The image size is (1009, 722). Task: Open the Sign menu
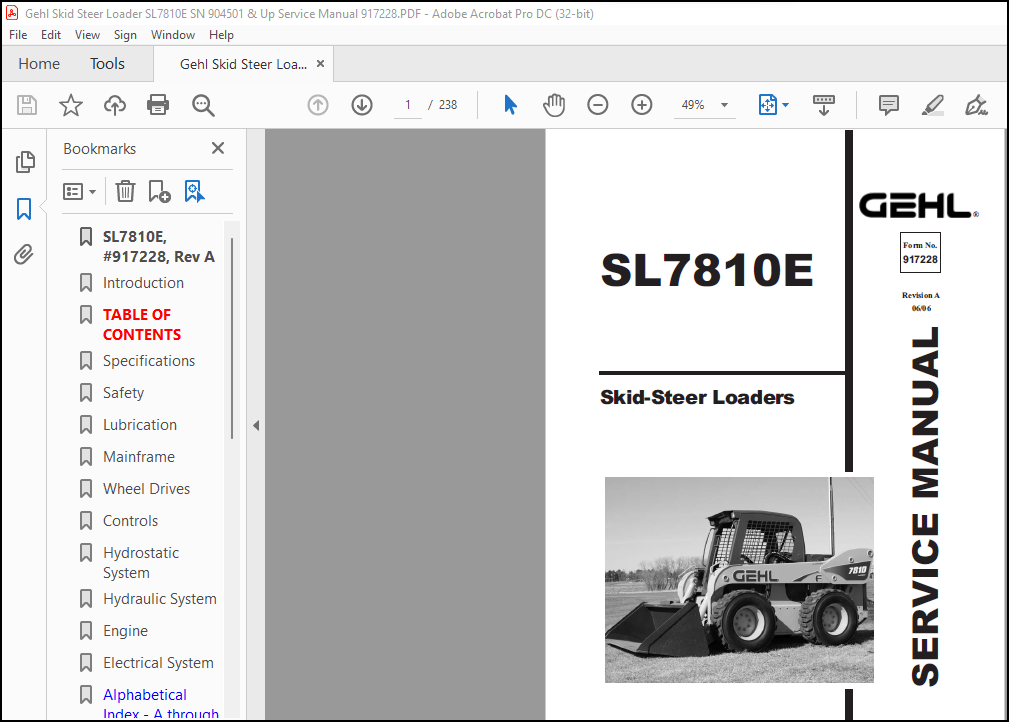tap(125, 35)
